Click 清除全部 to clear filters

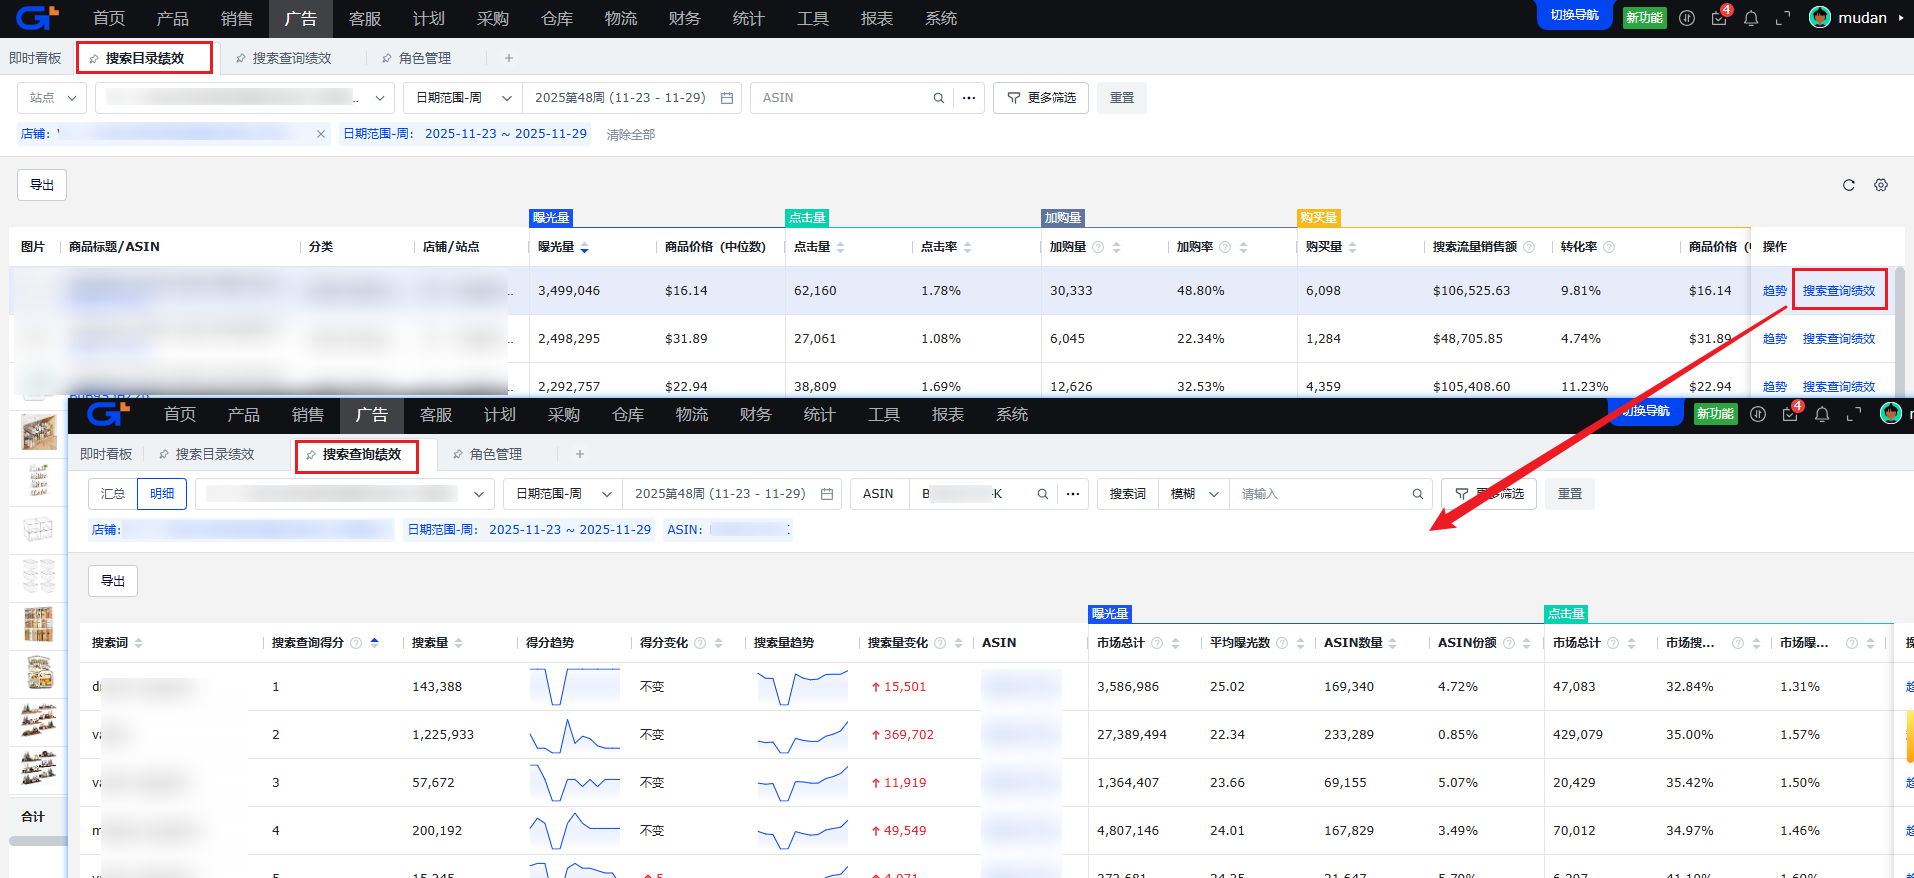(631, 135)
